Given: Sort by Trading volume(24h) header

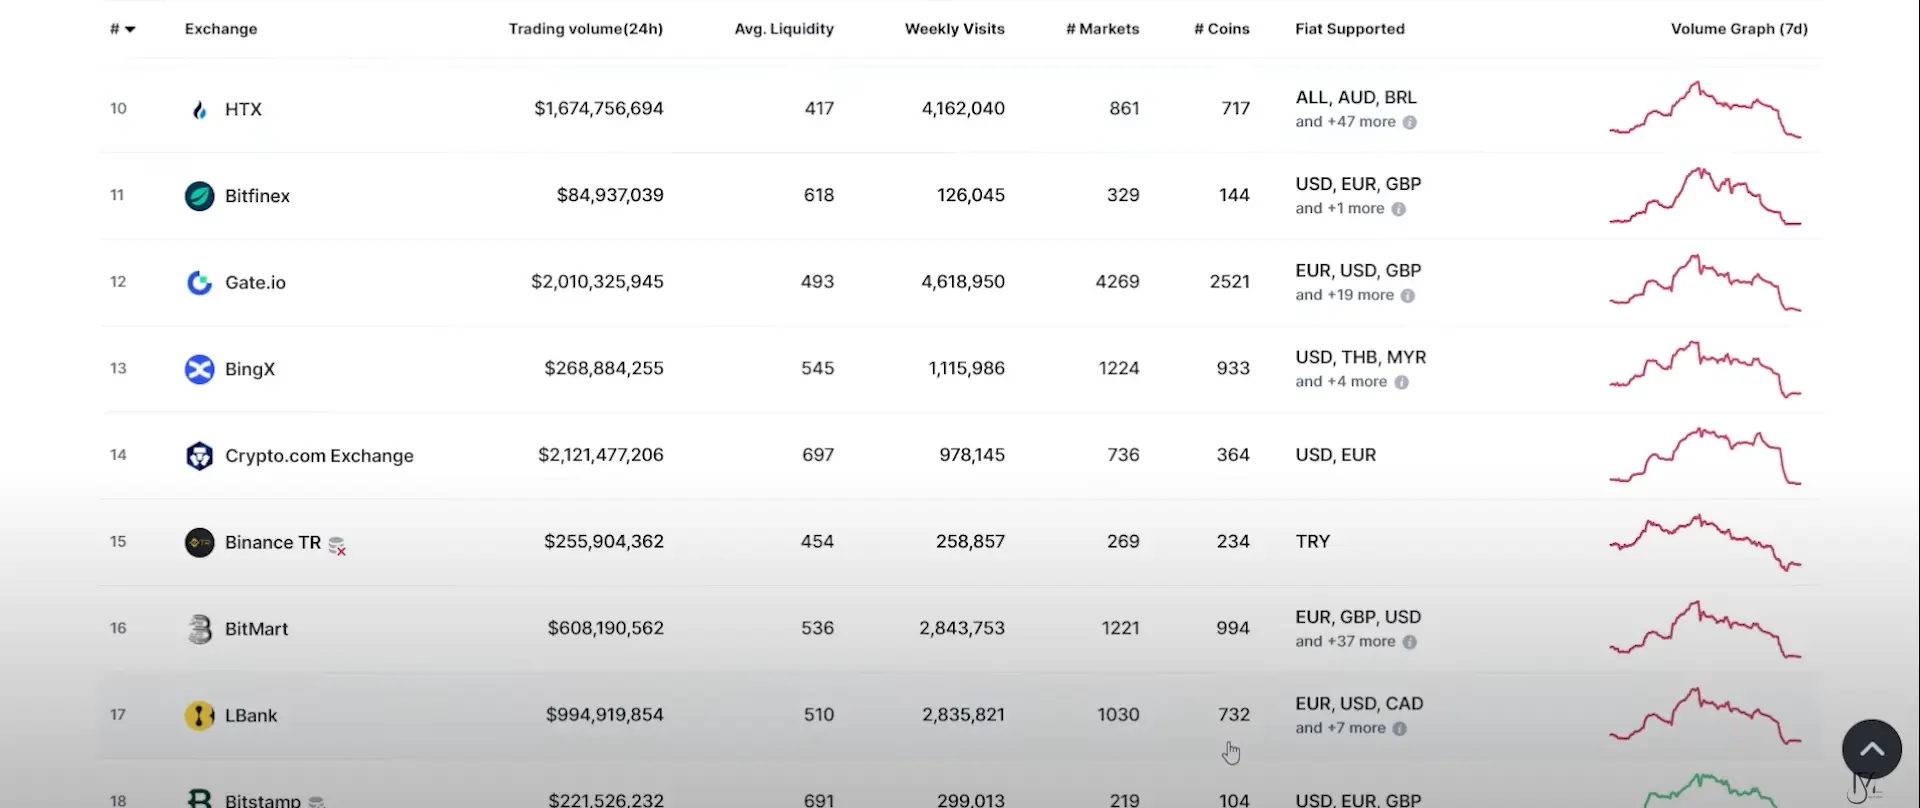Looking at the screenshot, I should (586, 29).
